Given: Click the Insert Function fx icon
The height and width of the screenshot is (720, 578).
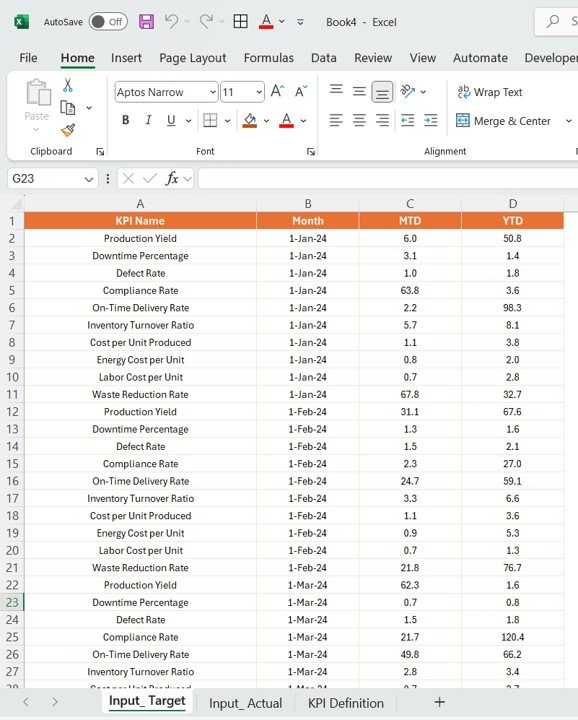Looking at the screenshot, I should (172, 178).
